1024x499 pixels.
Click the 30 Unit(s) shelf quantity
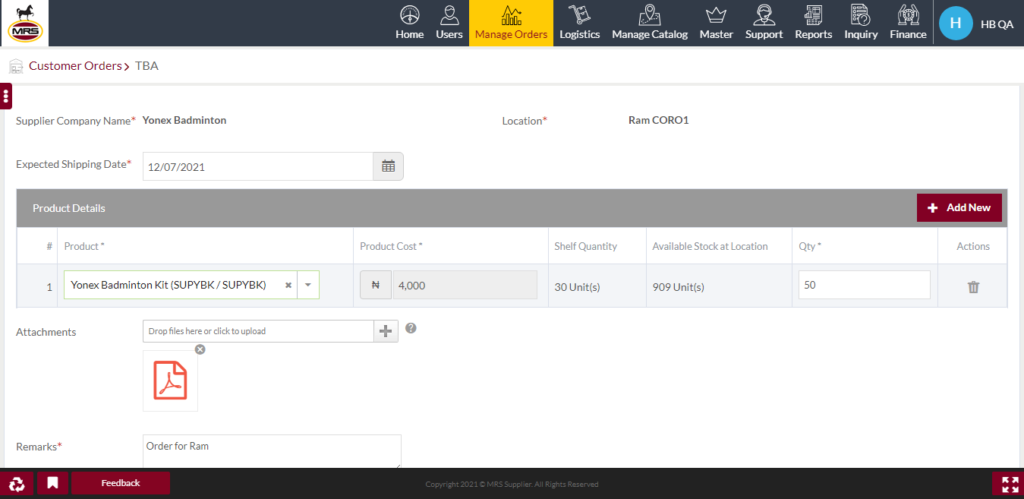[577, 287]
